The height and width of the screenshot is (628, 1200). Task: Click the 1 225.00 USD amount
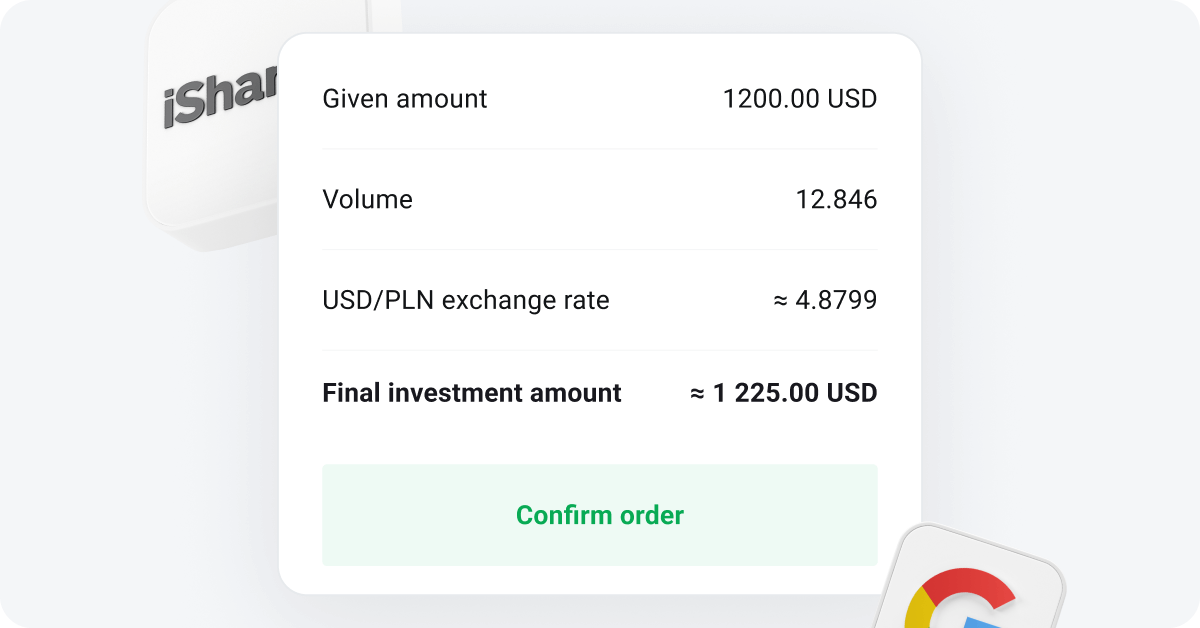pos(782,393)
